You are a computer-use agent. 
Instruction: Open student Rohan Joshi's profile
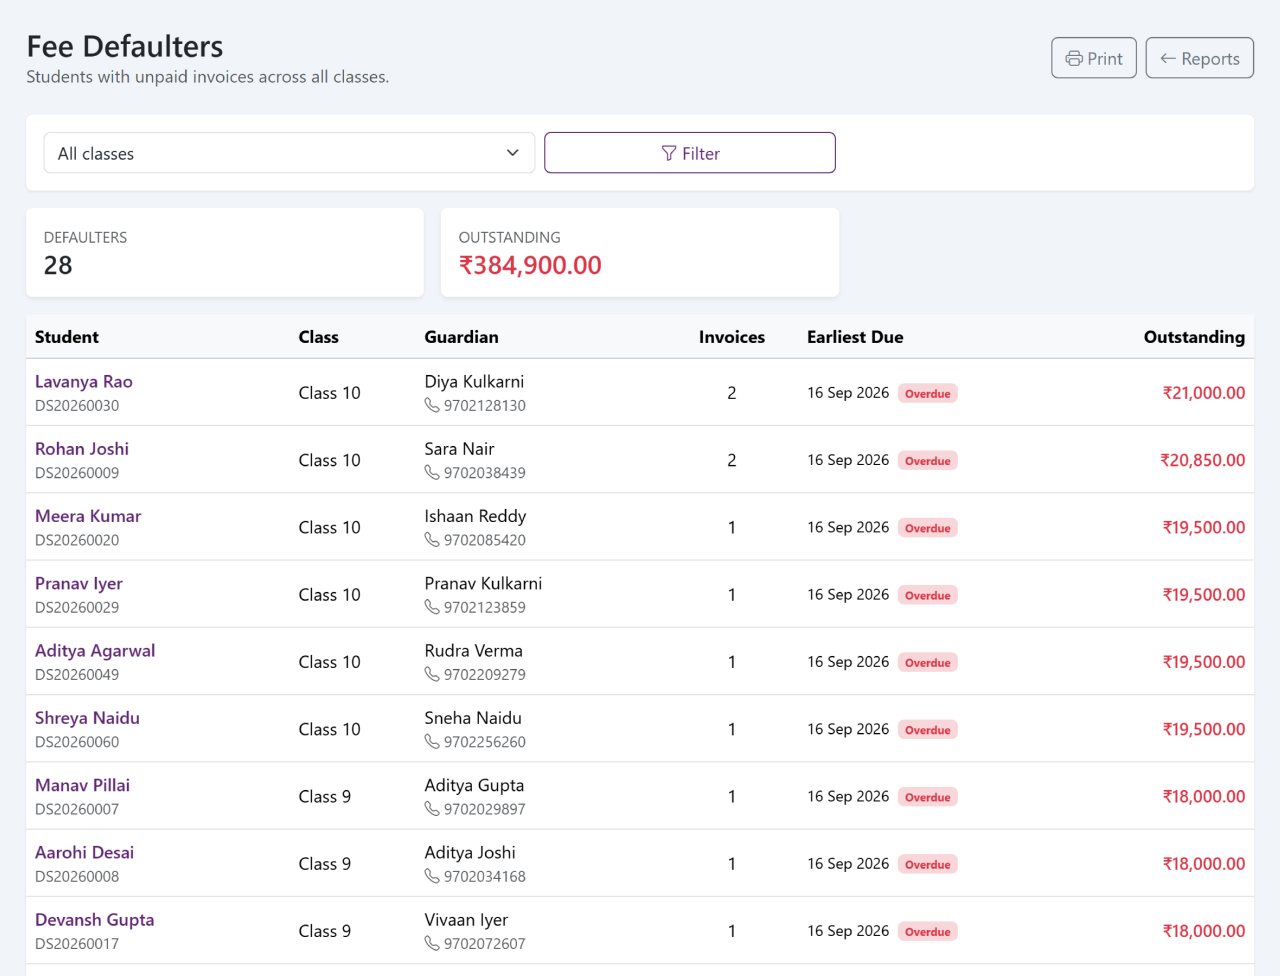pos(82,449)
